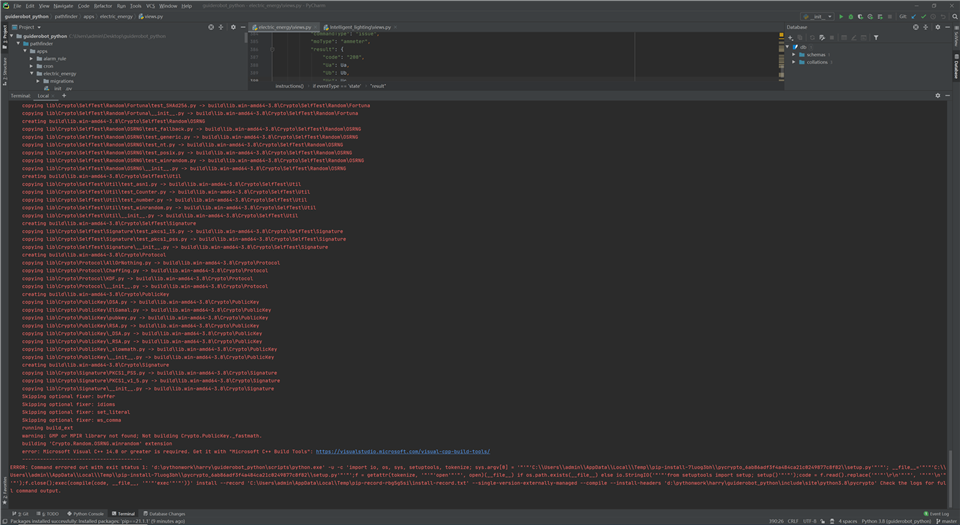Click Project panel expand-all icon

click(221, 27)
